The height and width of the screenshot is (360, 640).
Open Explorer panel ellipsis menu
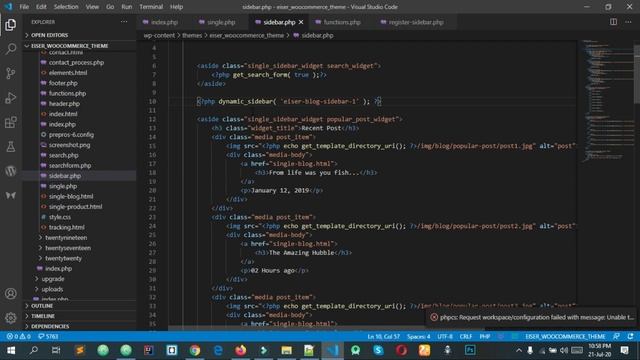coord(124,22)
